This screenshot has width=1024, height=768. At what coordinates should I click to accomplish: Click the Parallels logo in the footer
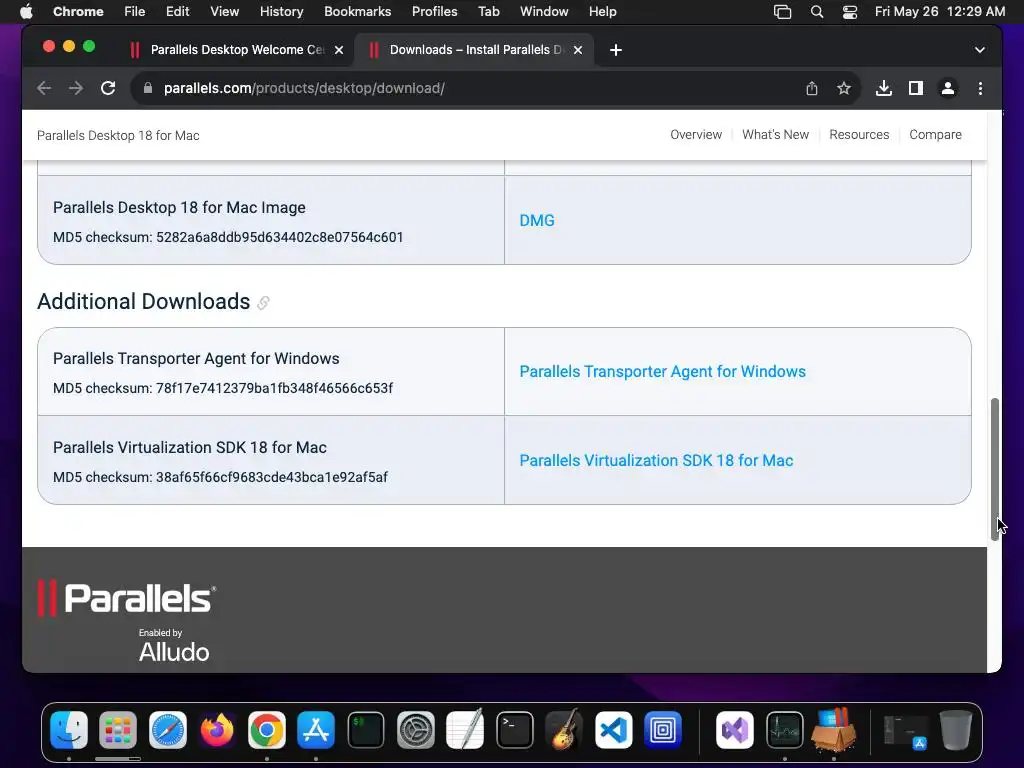[x=127, y=598]
